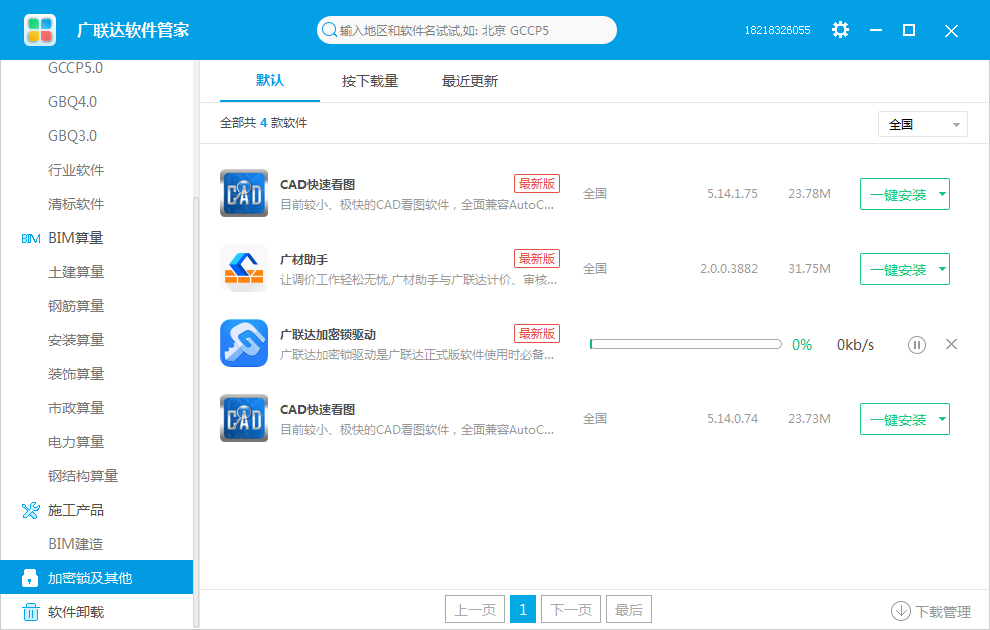
Task: Open 市政算量 category
Action: tap(76, 408)
